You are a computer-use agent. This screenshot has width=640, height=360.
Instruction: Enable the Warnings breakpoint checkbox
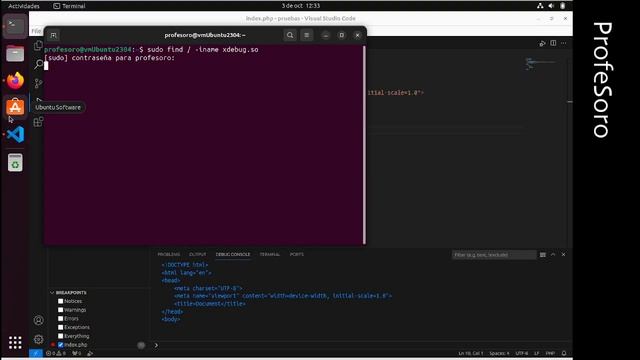pos(60,310)
